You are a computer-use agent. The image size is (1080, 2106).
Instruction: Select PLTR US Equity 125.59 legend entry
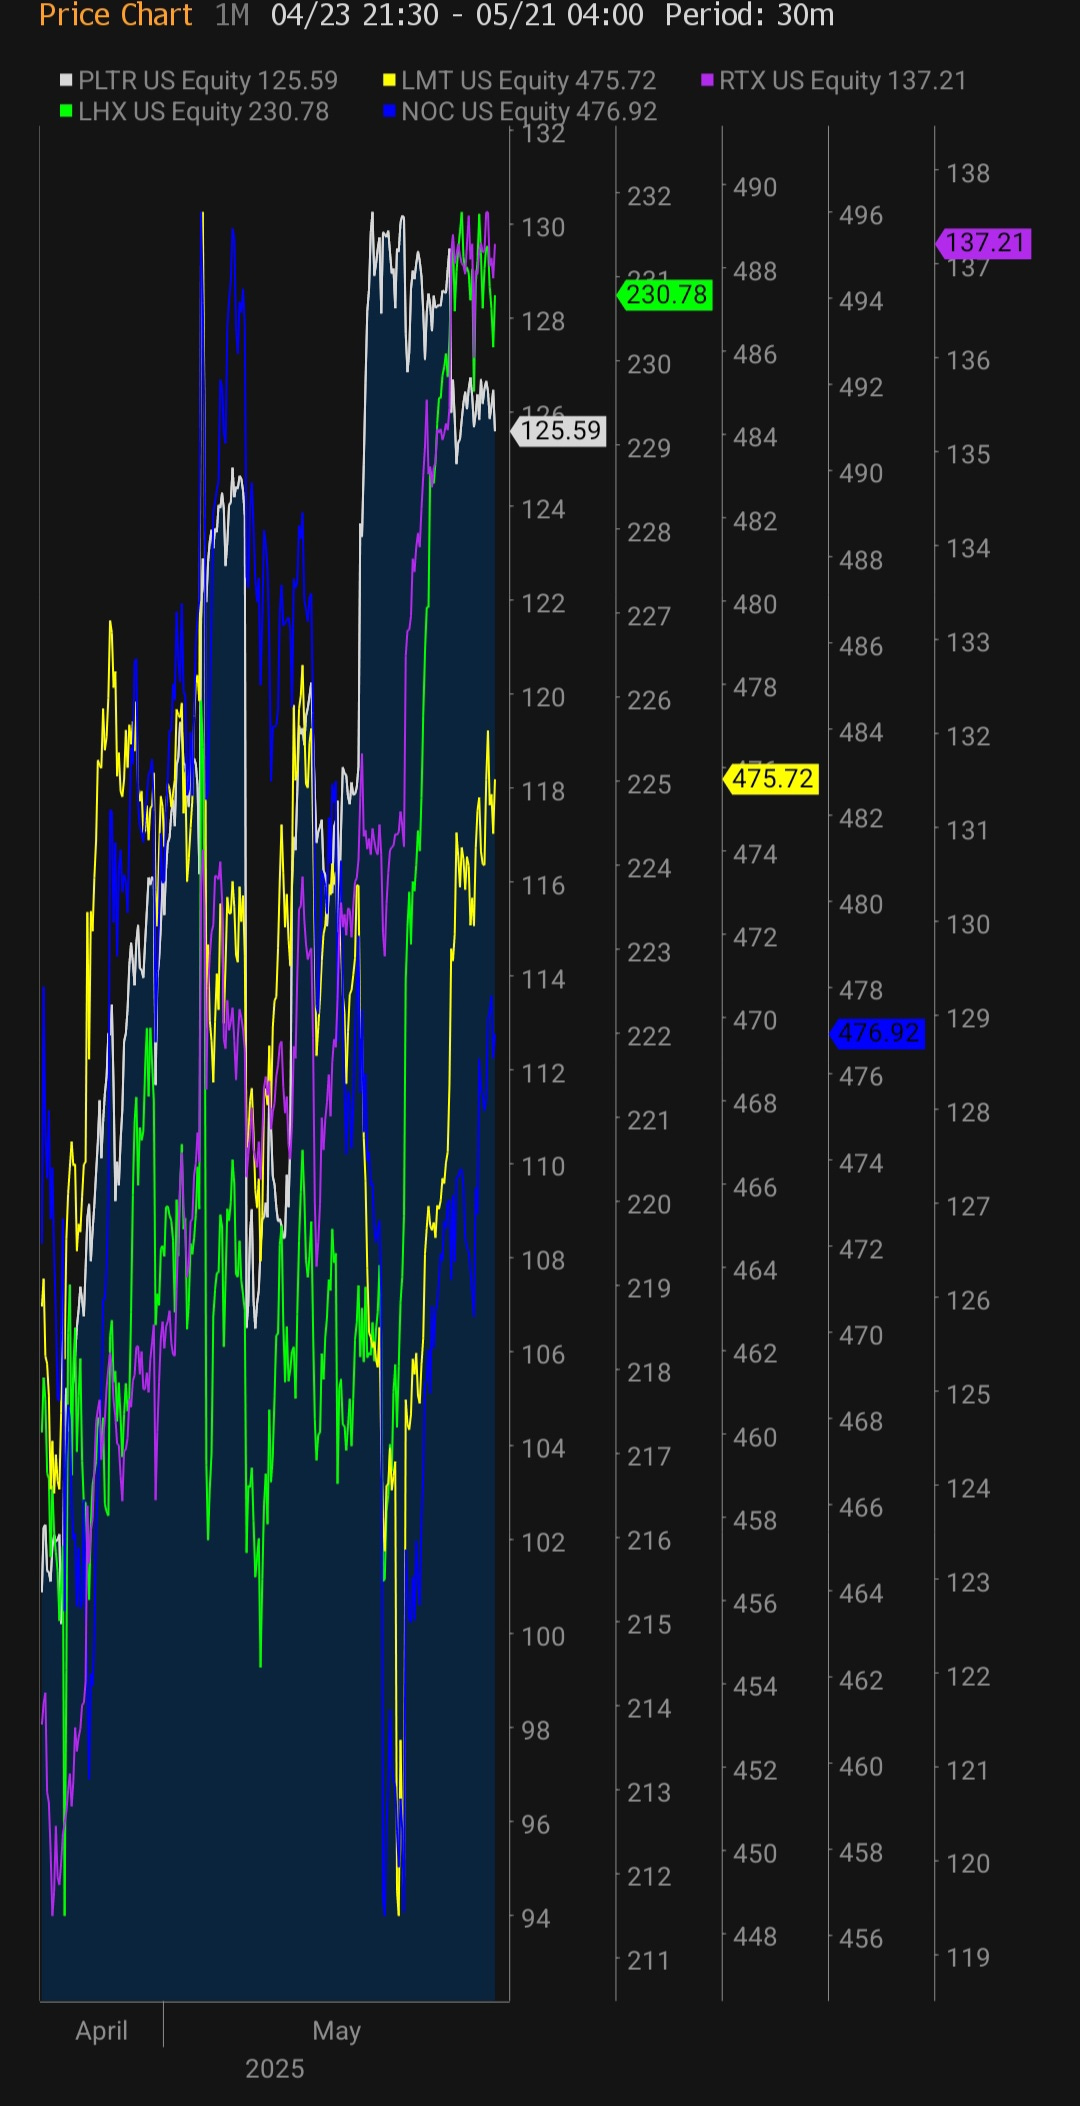click(199, 80)
